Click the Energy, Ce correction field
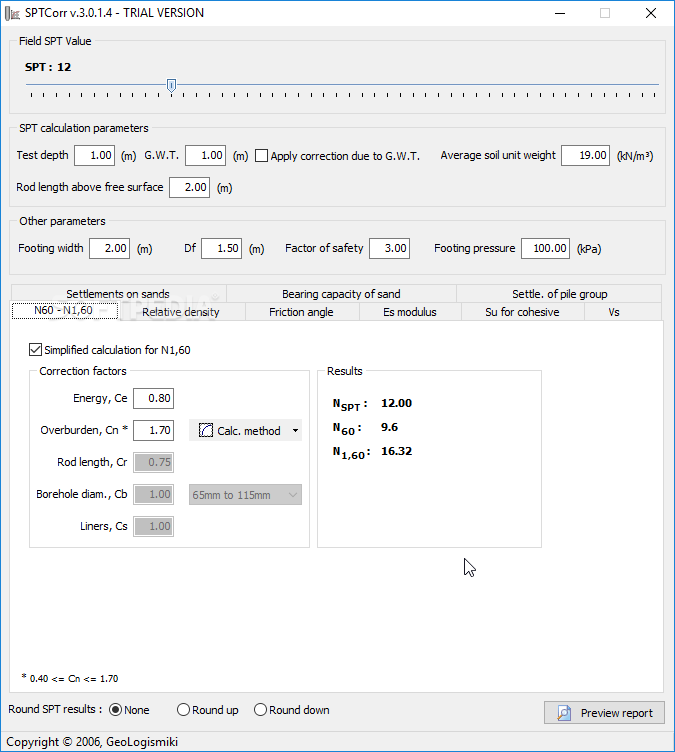Screen dimensions: 675x752 (154, 398)
